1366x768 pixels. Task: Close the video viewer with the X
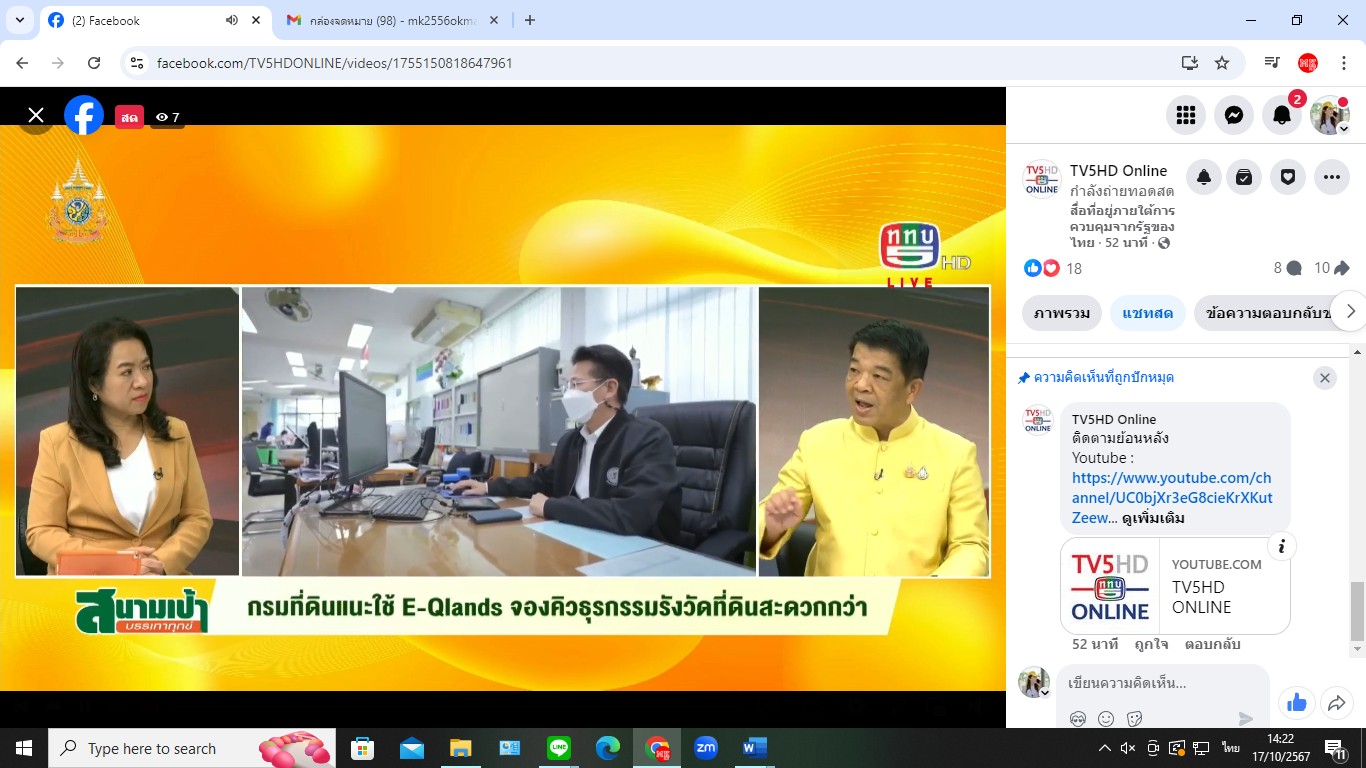[36, 116]
